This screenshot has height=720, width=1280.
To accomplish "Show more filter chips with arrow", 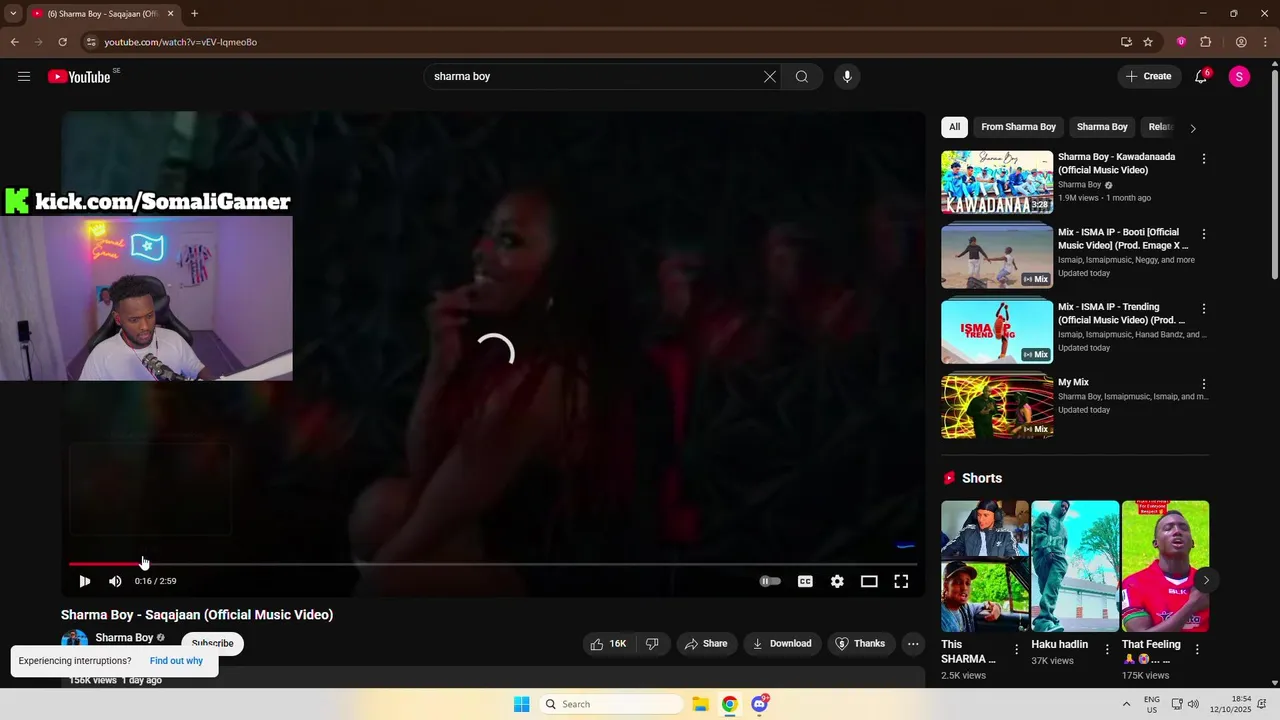I will 1193,128.
